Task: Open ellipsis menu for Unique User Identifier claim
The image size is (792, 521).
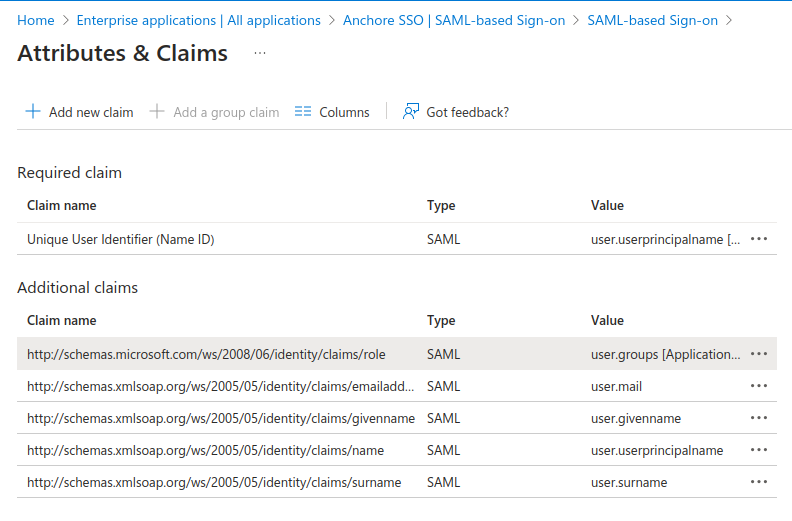Action: (759, 239)
